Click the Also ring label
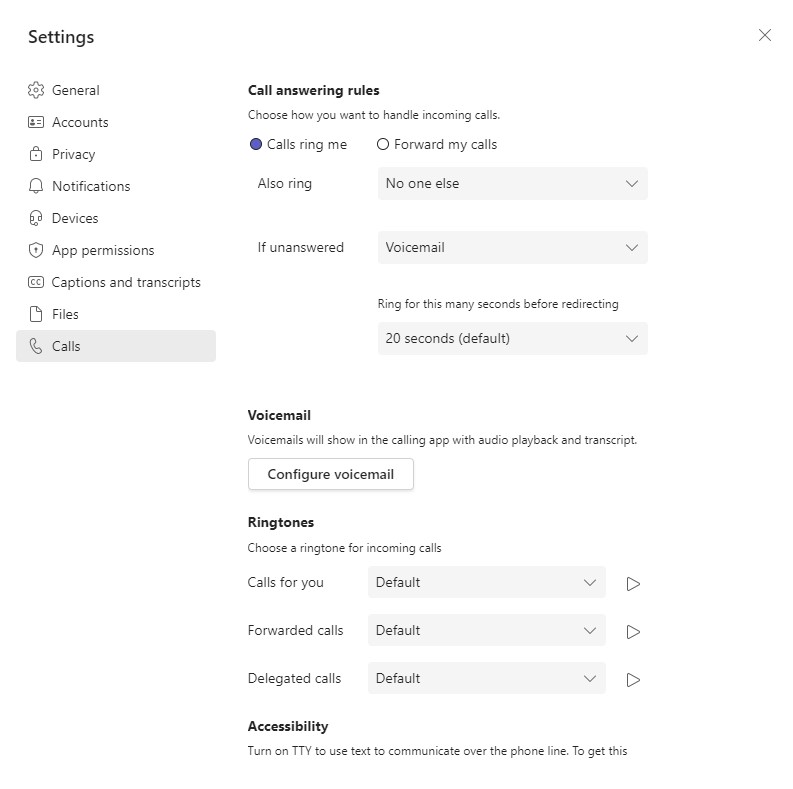The width and height of the screenshot is (793, 789). click(285, 183)
